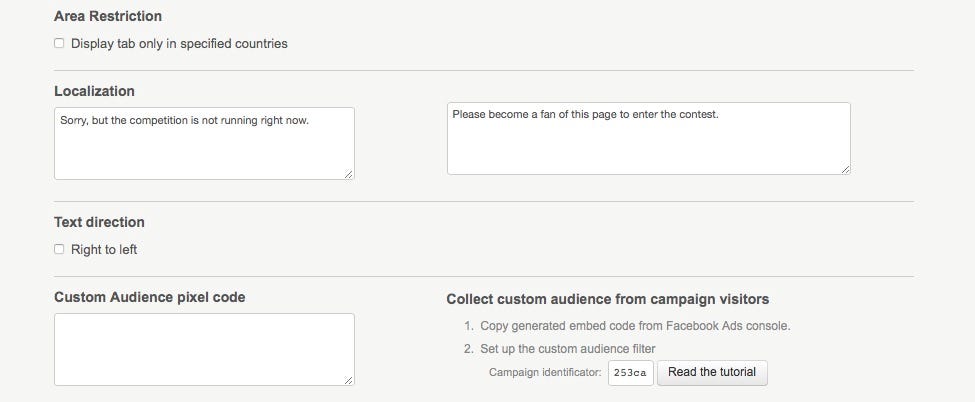975x402 pixels.
Task: Select the 'Campaign identificator:' label
Action: coord(545,373)
